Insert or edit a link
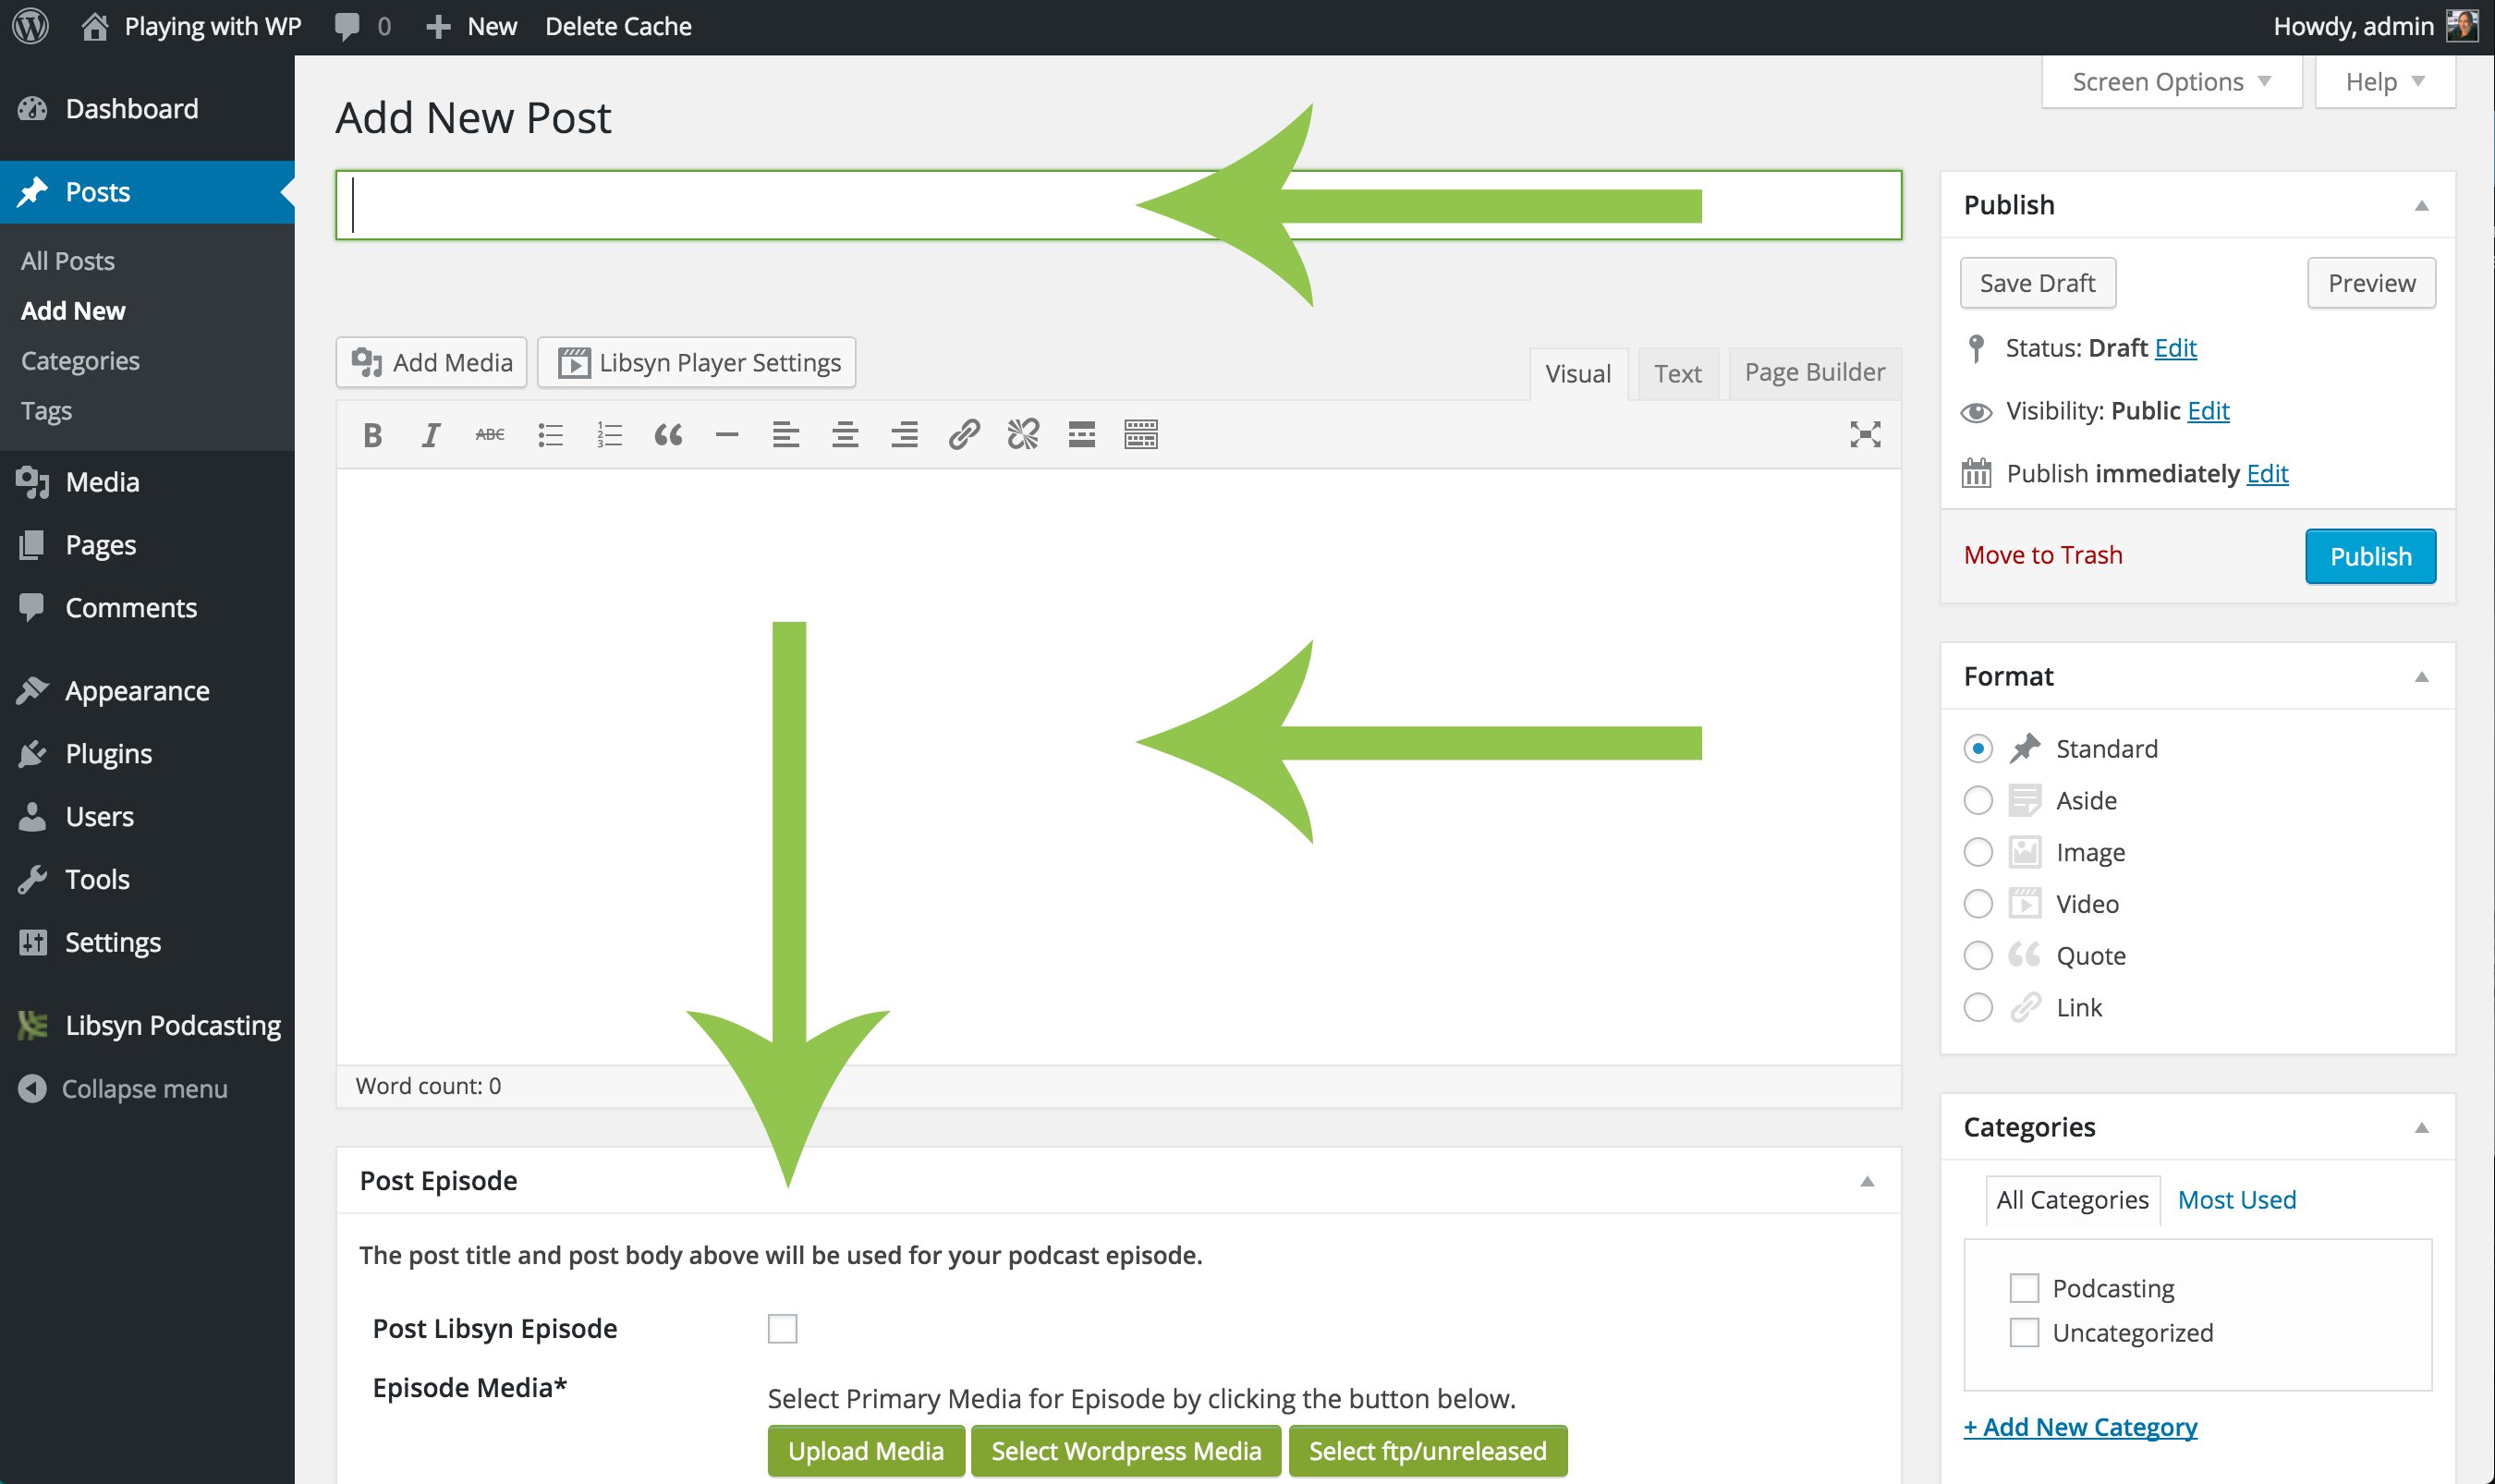Screen dimensions: 2495x1484 tap(963, 434)
